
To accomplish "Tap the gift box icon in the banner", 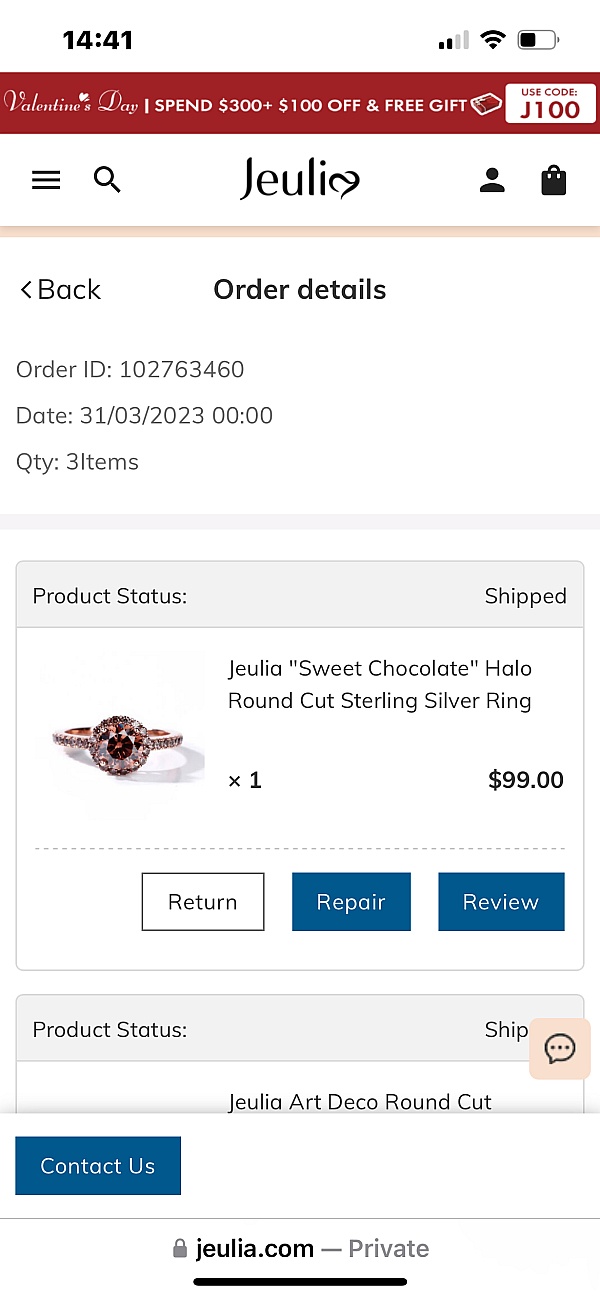I will pos(486,103).
